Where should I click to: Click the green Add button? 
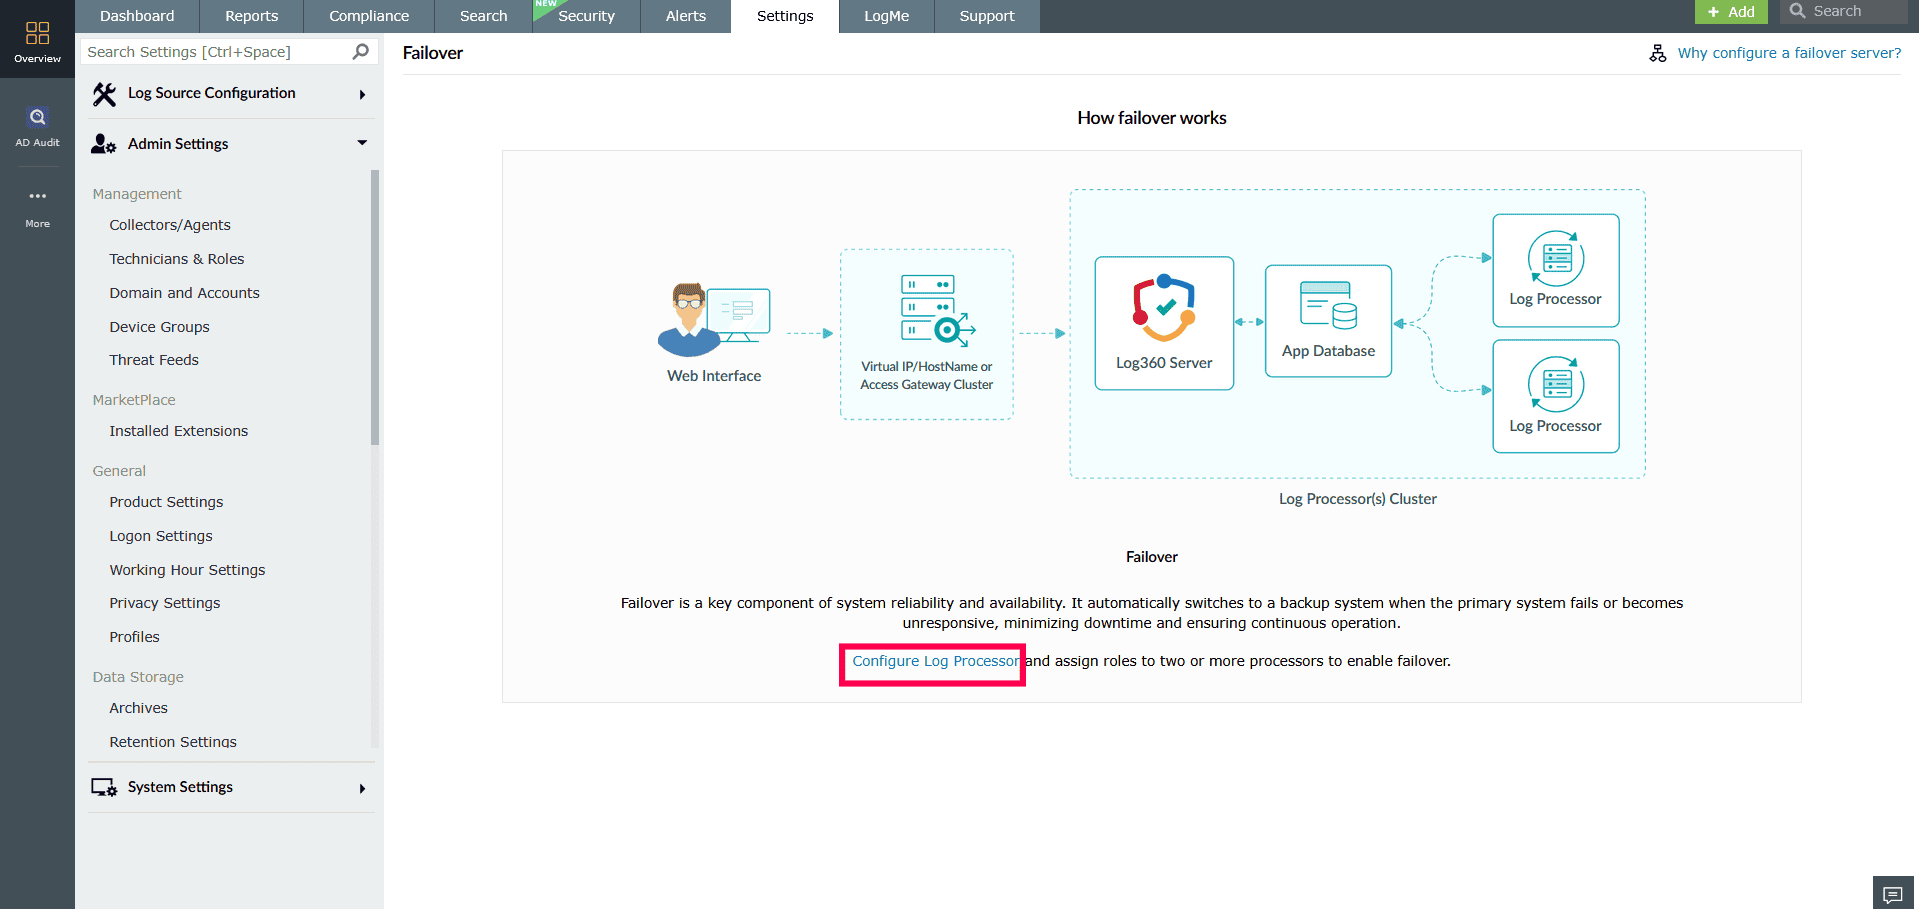point(1731,11)
